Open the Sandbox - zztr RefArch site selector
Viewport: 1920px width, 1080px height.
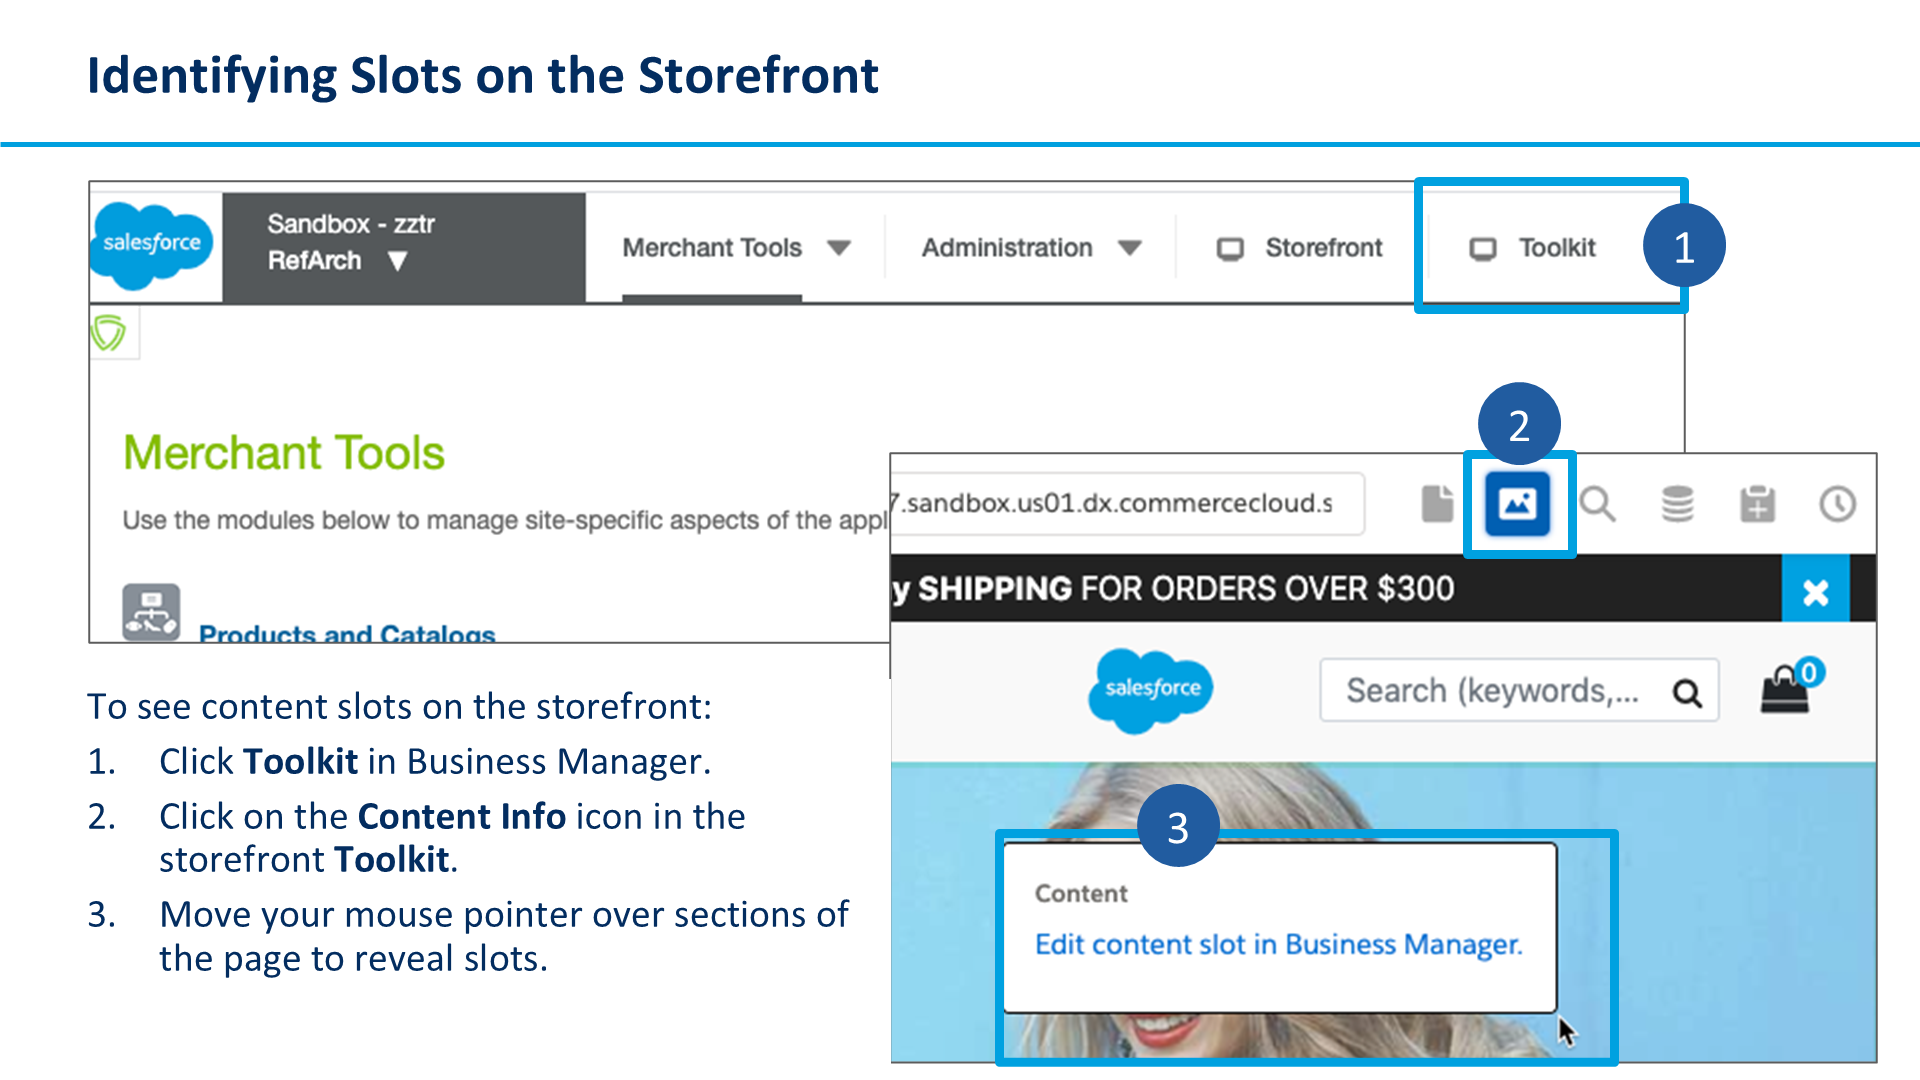pyautogui.click(x=403, y=246)
